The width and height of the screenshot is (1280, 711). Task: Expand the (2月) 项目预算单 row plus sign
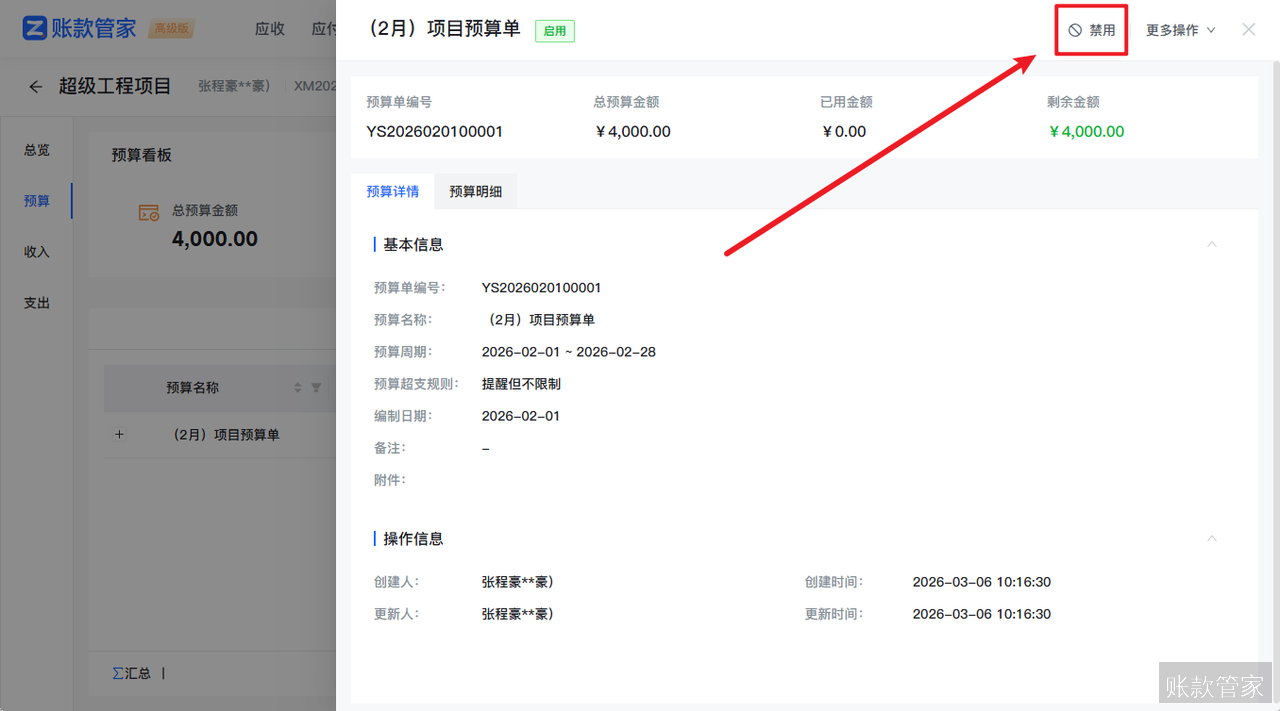point(119,434)
